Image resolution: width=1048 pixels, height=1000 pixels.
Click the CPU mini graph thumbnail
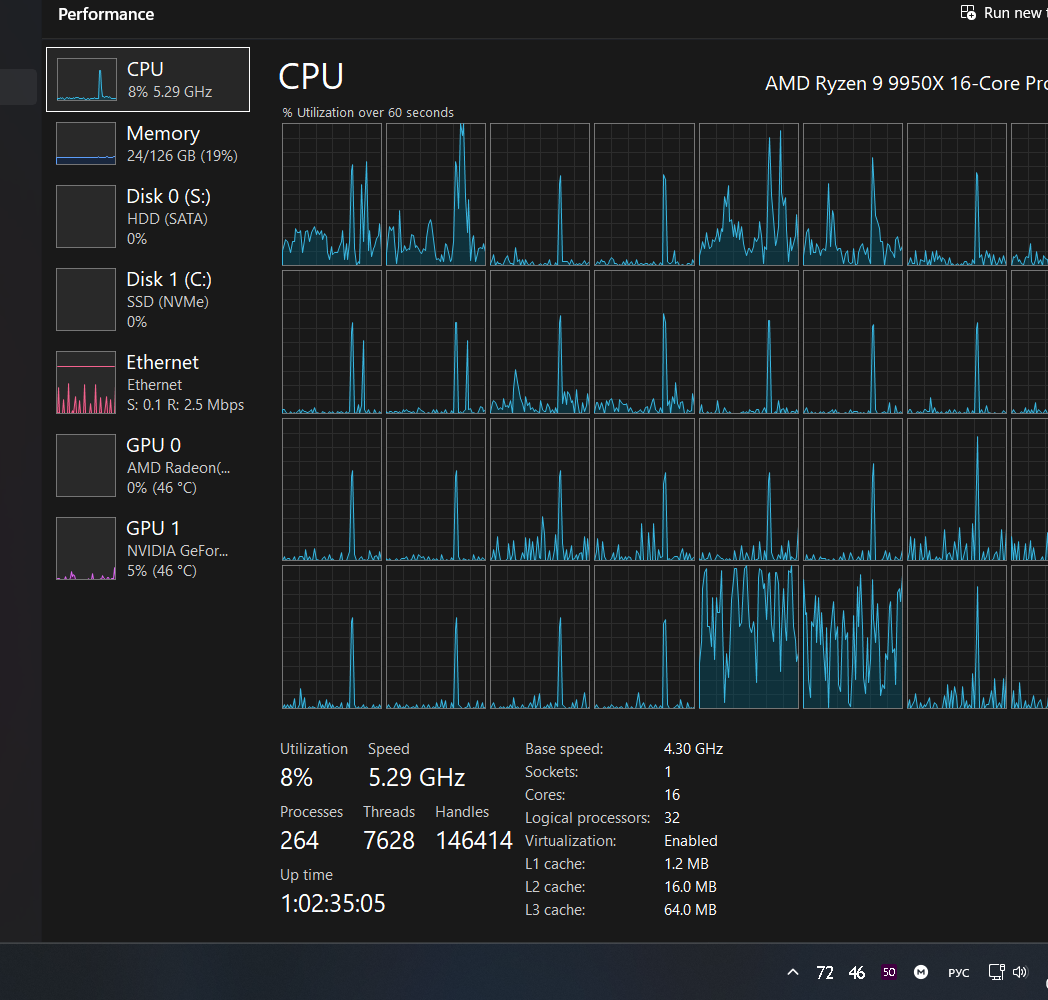[x=86, y=80]
